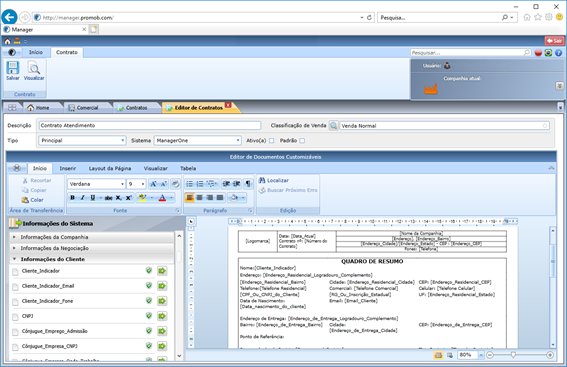Click Localizar to find text

[274, 180]
